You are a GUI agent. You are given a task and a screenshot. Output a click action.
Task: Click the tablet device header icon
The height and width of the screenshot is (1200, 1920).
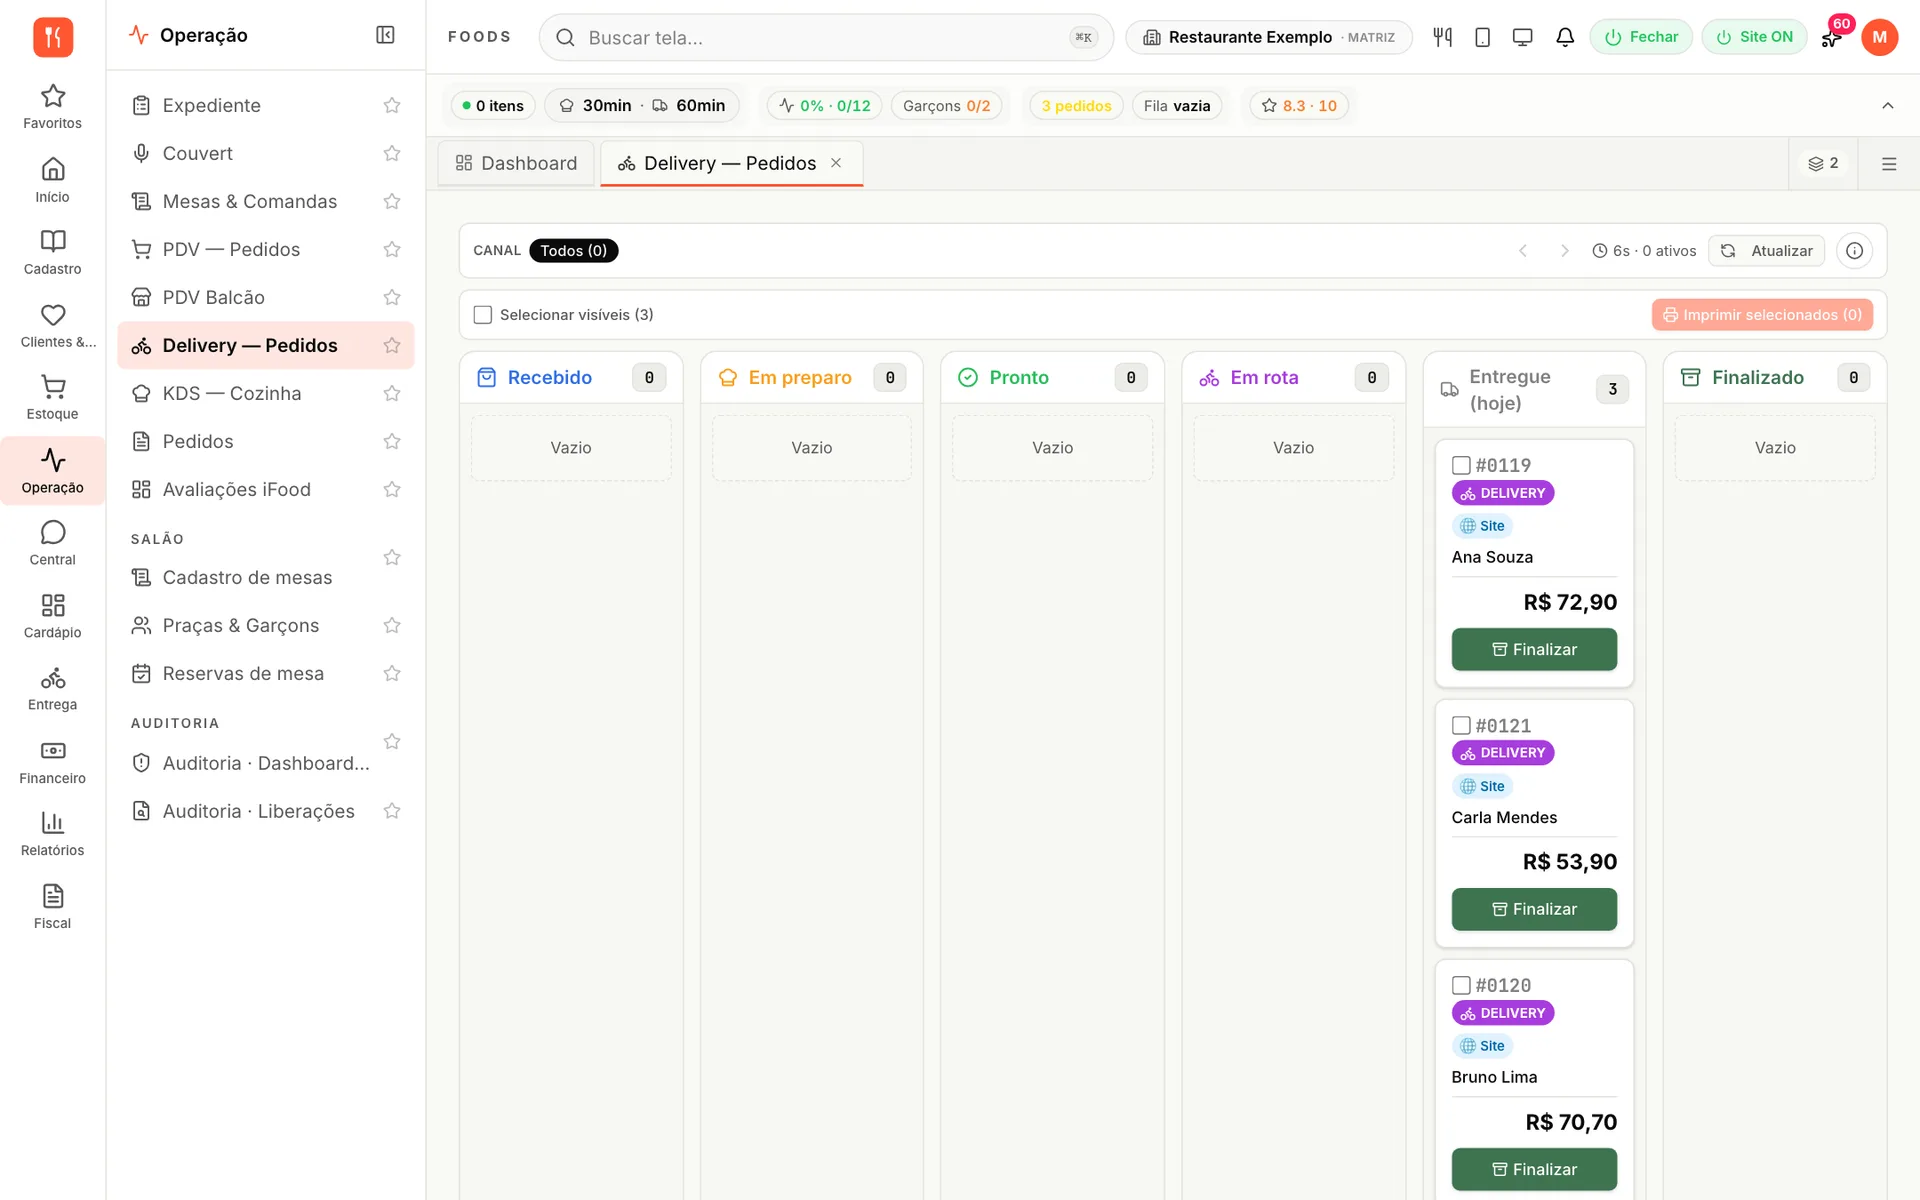click(x=1482, y=37)
